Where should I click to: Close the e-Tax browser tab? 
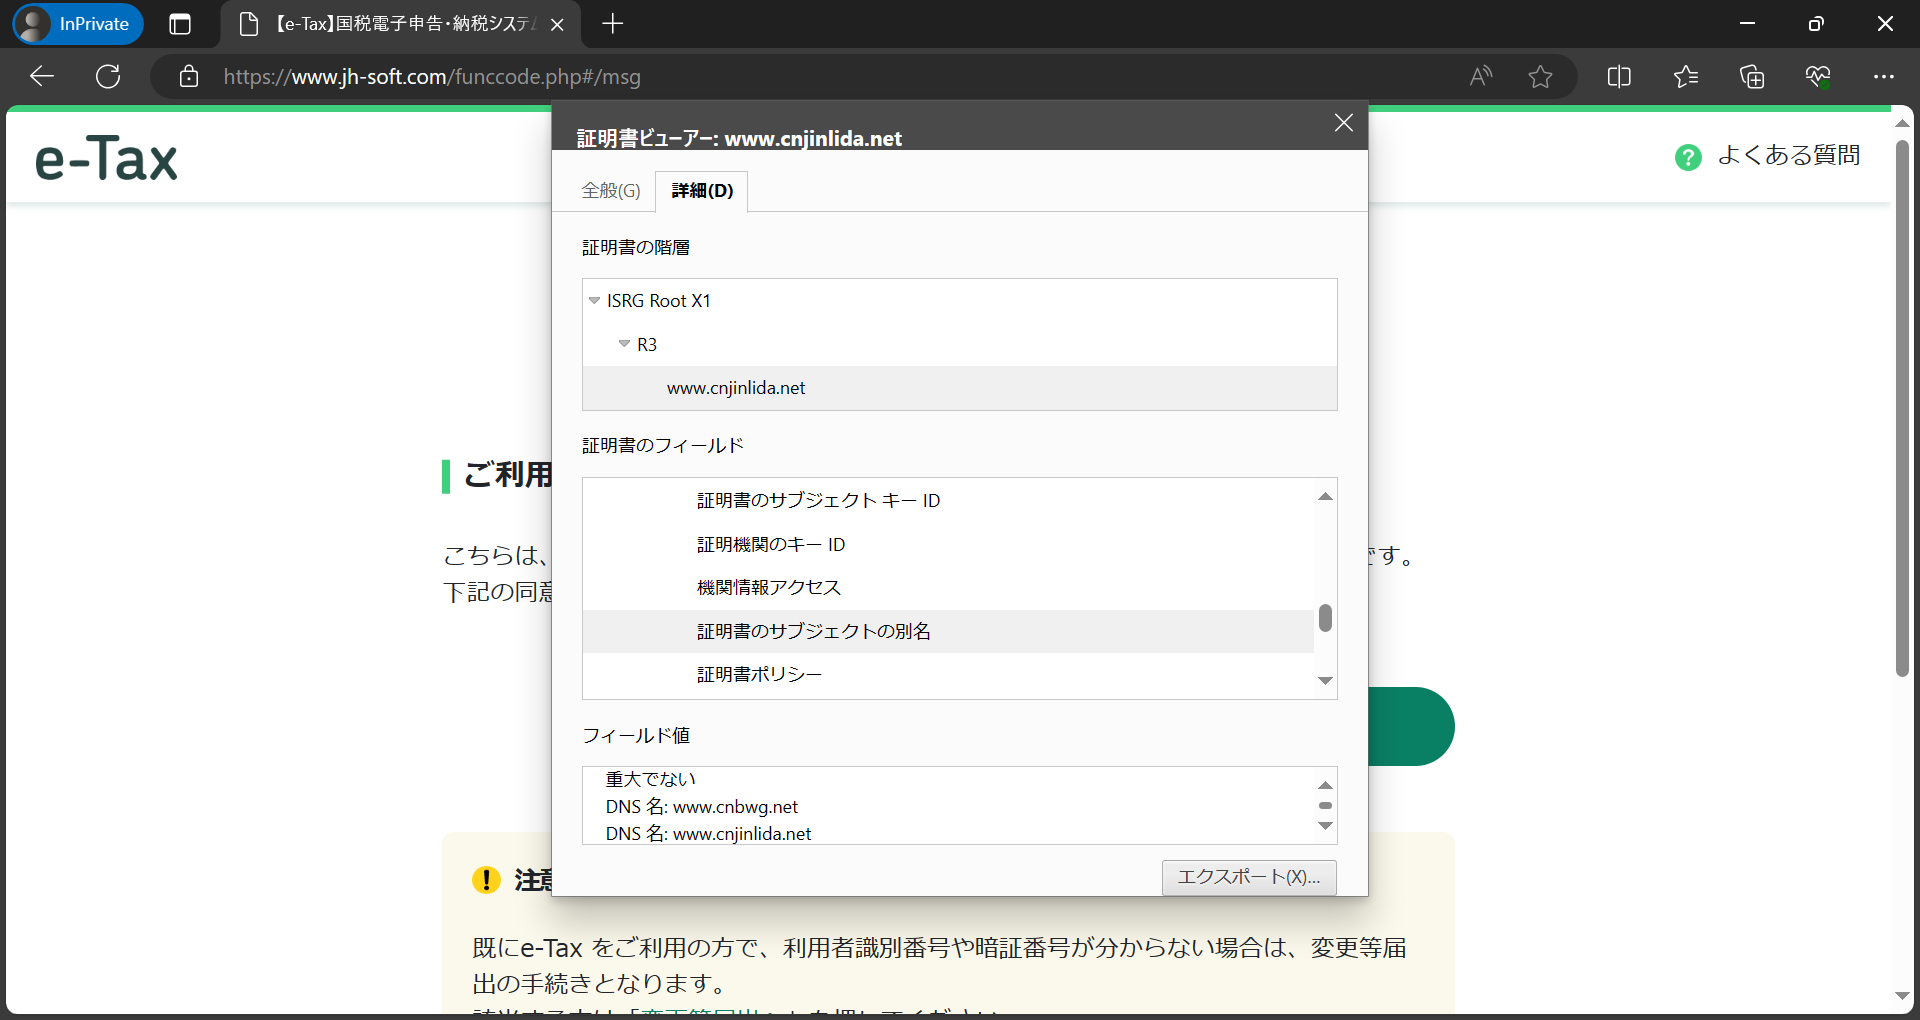557,24
